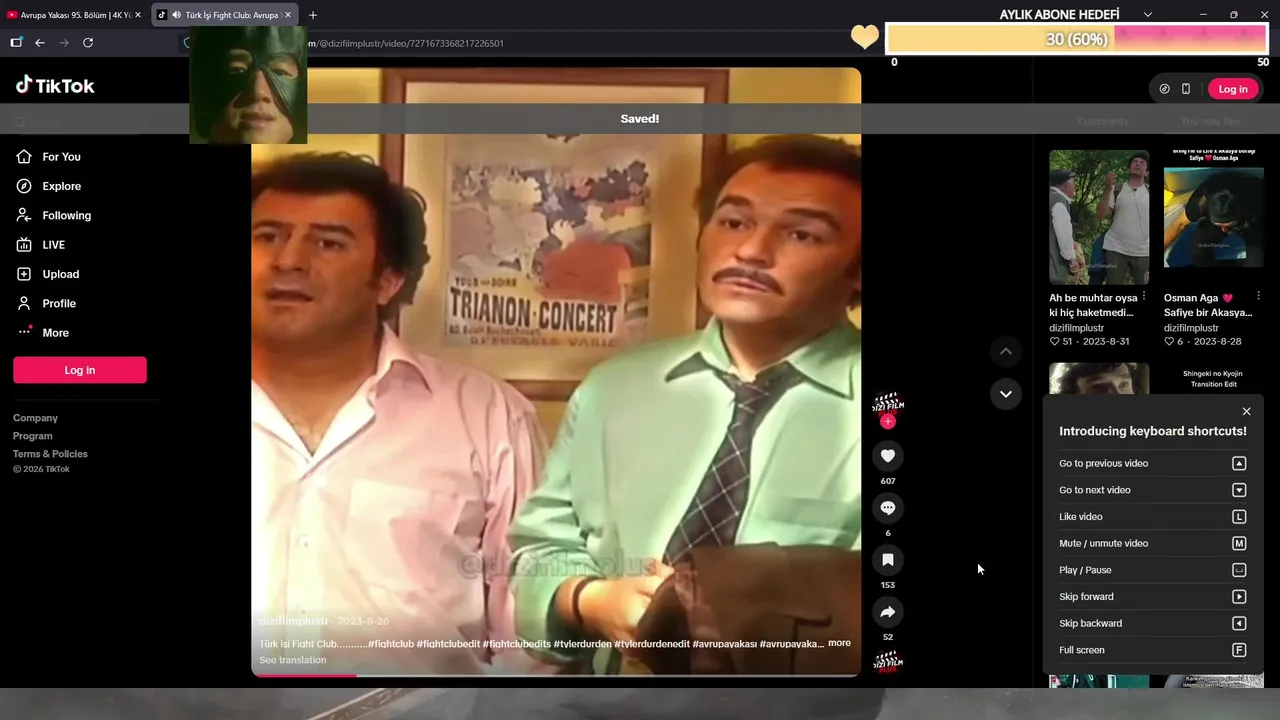Go back in browser history
Screen dimensions: 1280x720
tap(40, 43)
